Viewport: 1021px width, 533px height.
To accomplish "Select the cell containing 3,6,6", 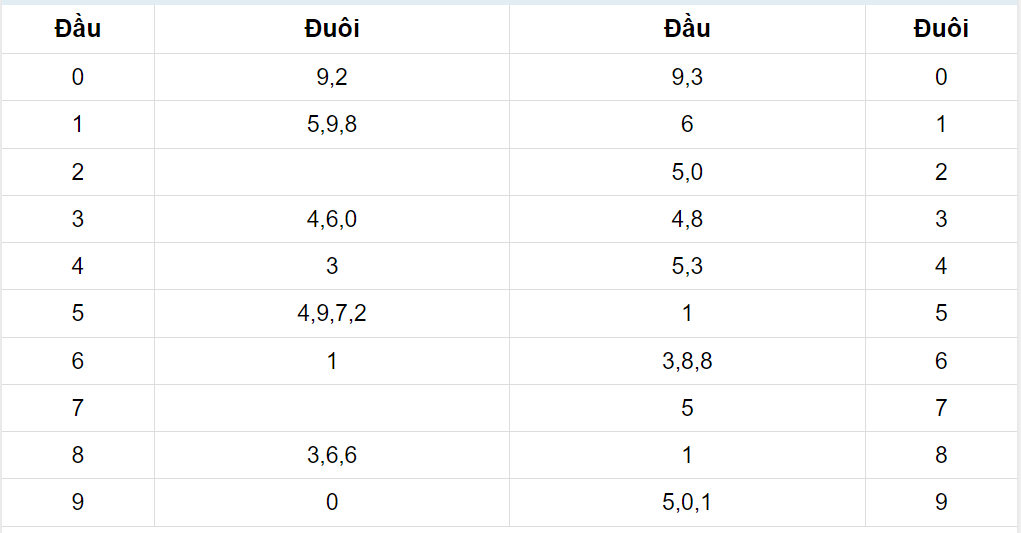I will point(331,455).
